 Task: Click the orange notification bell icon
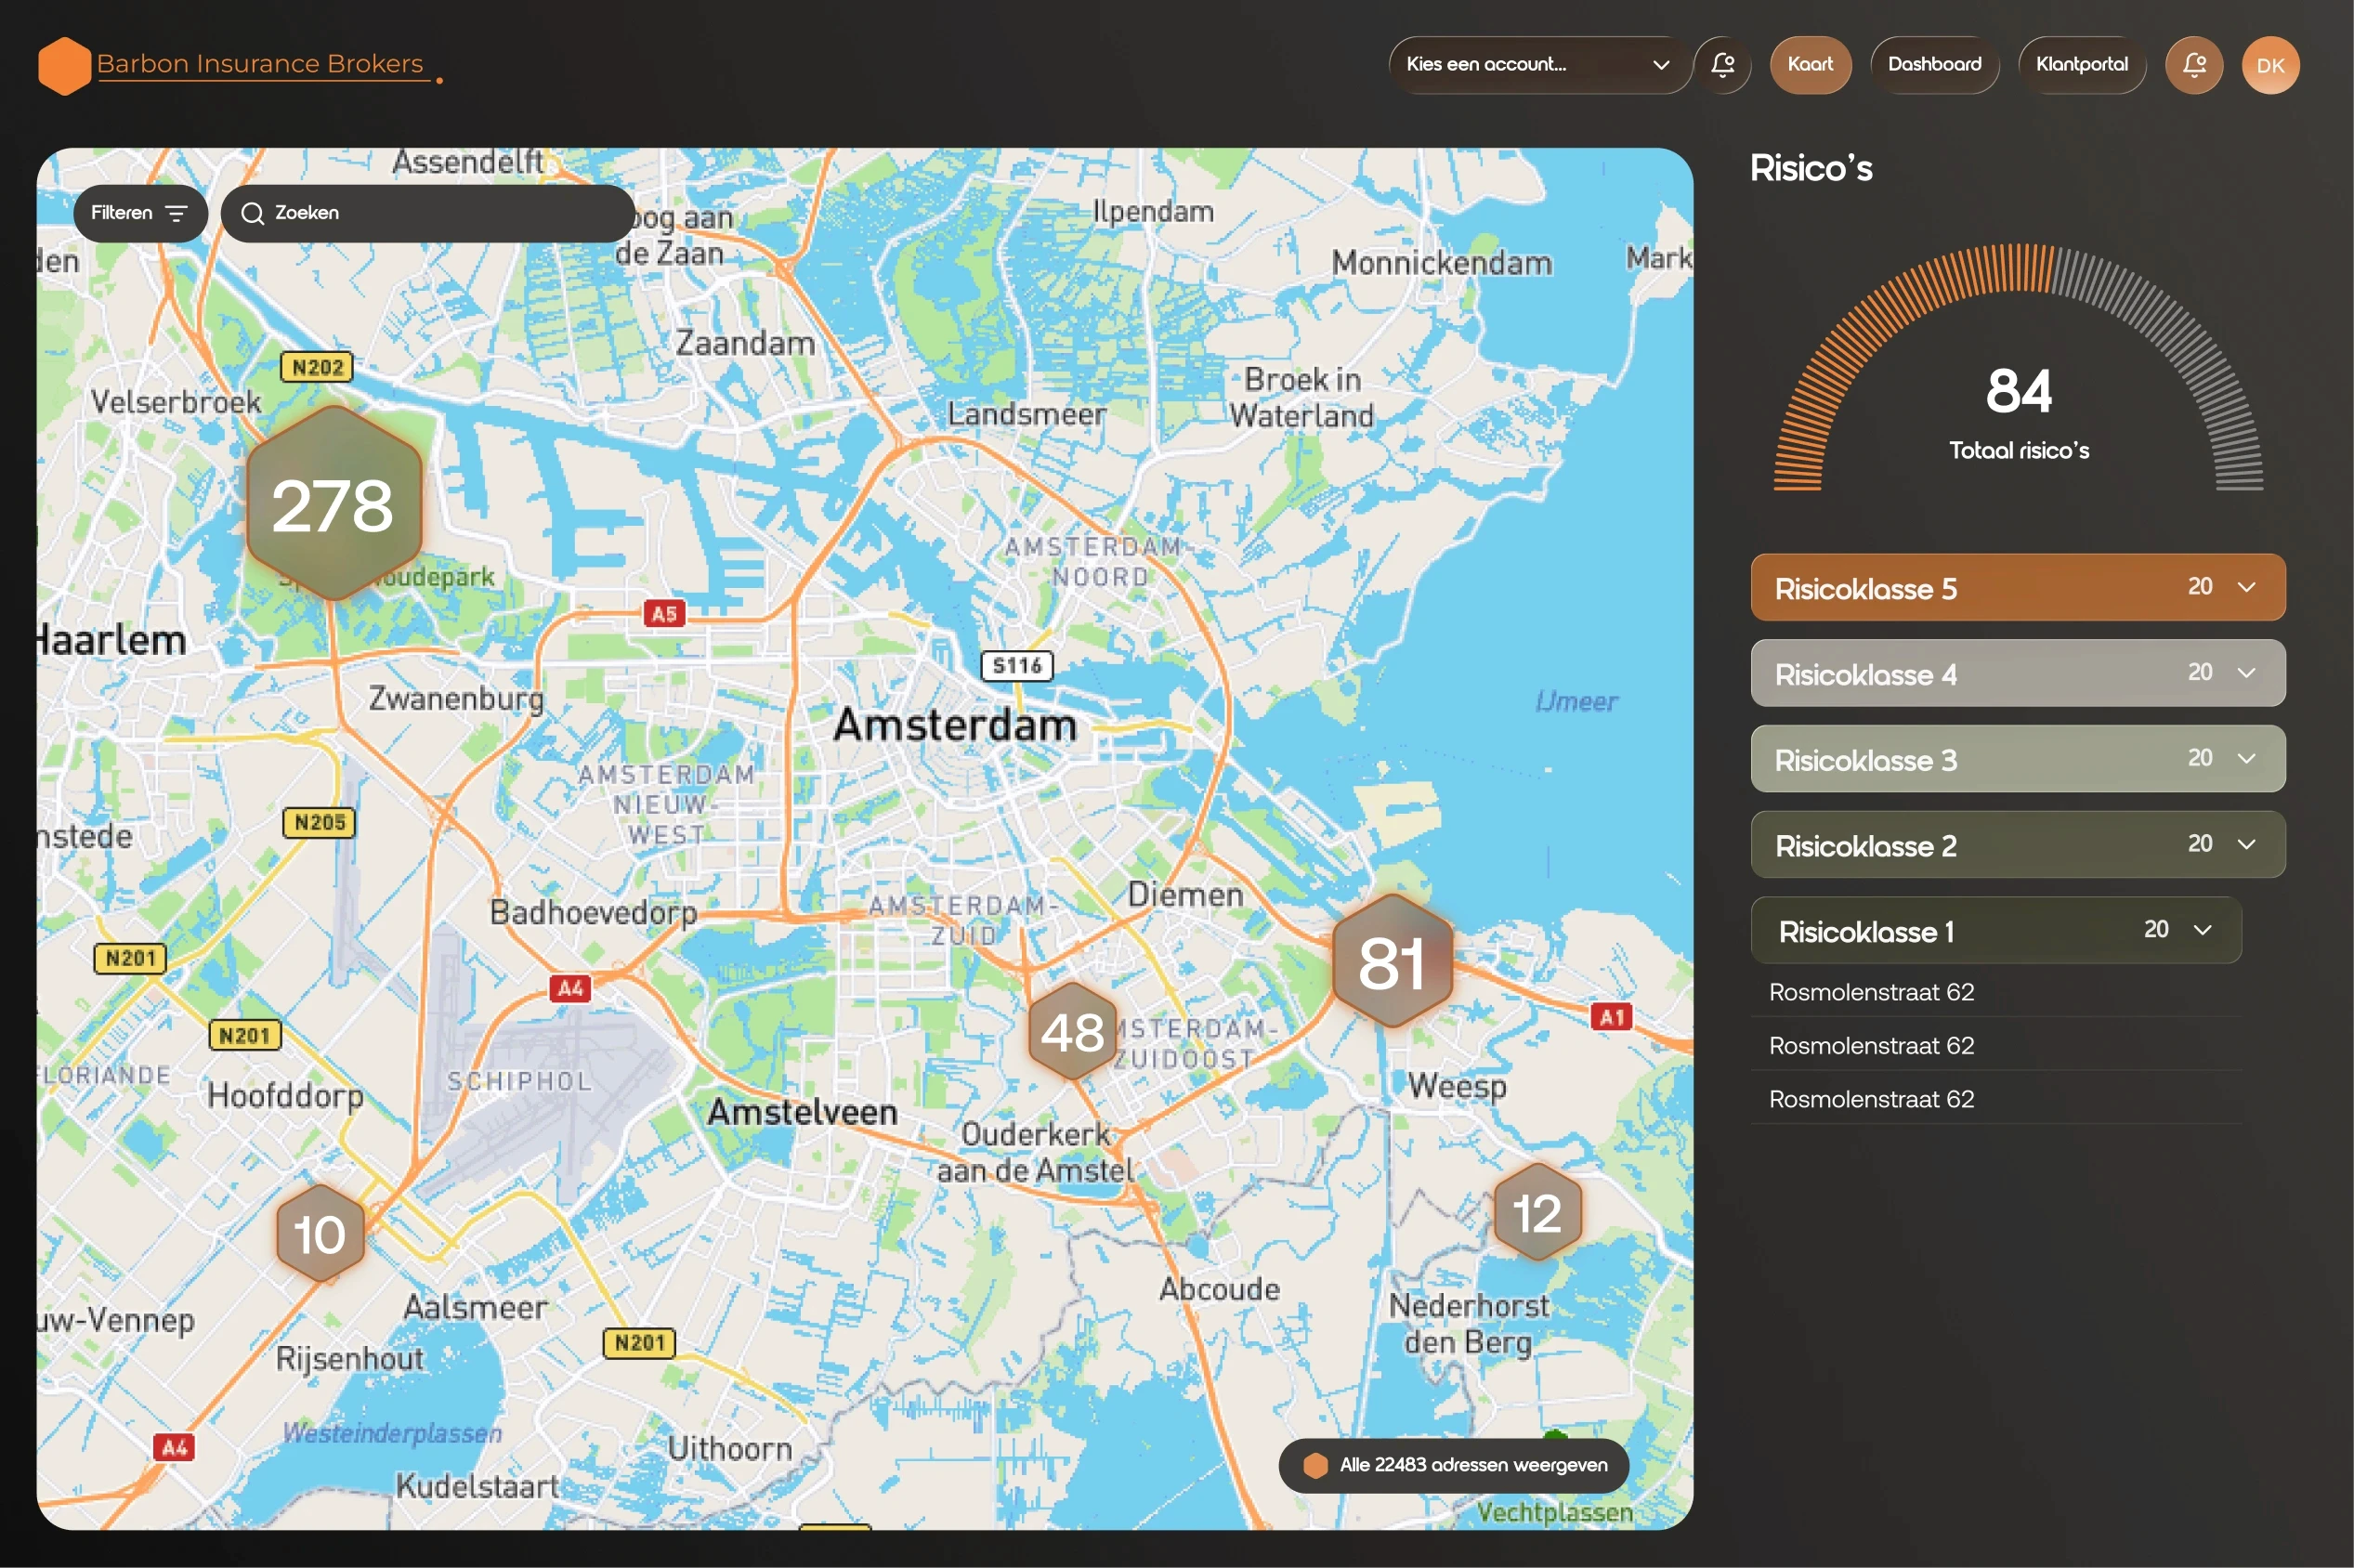(x=2193, y=65)
